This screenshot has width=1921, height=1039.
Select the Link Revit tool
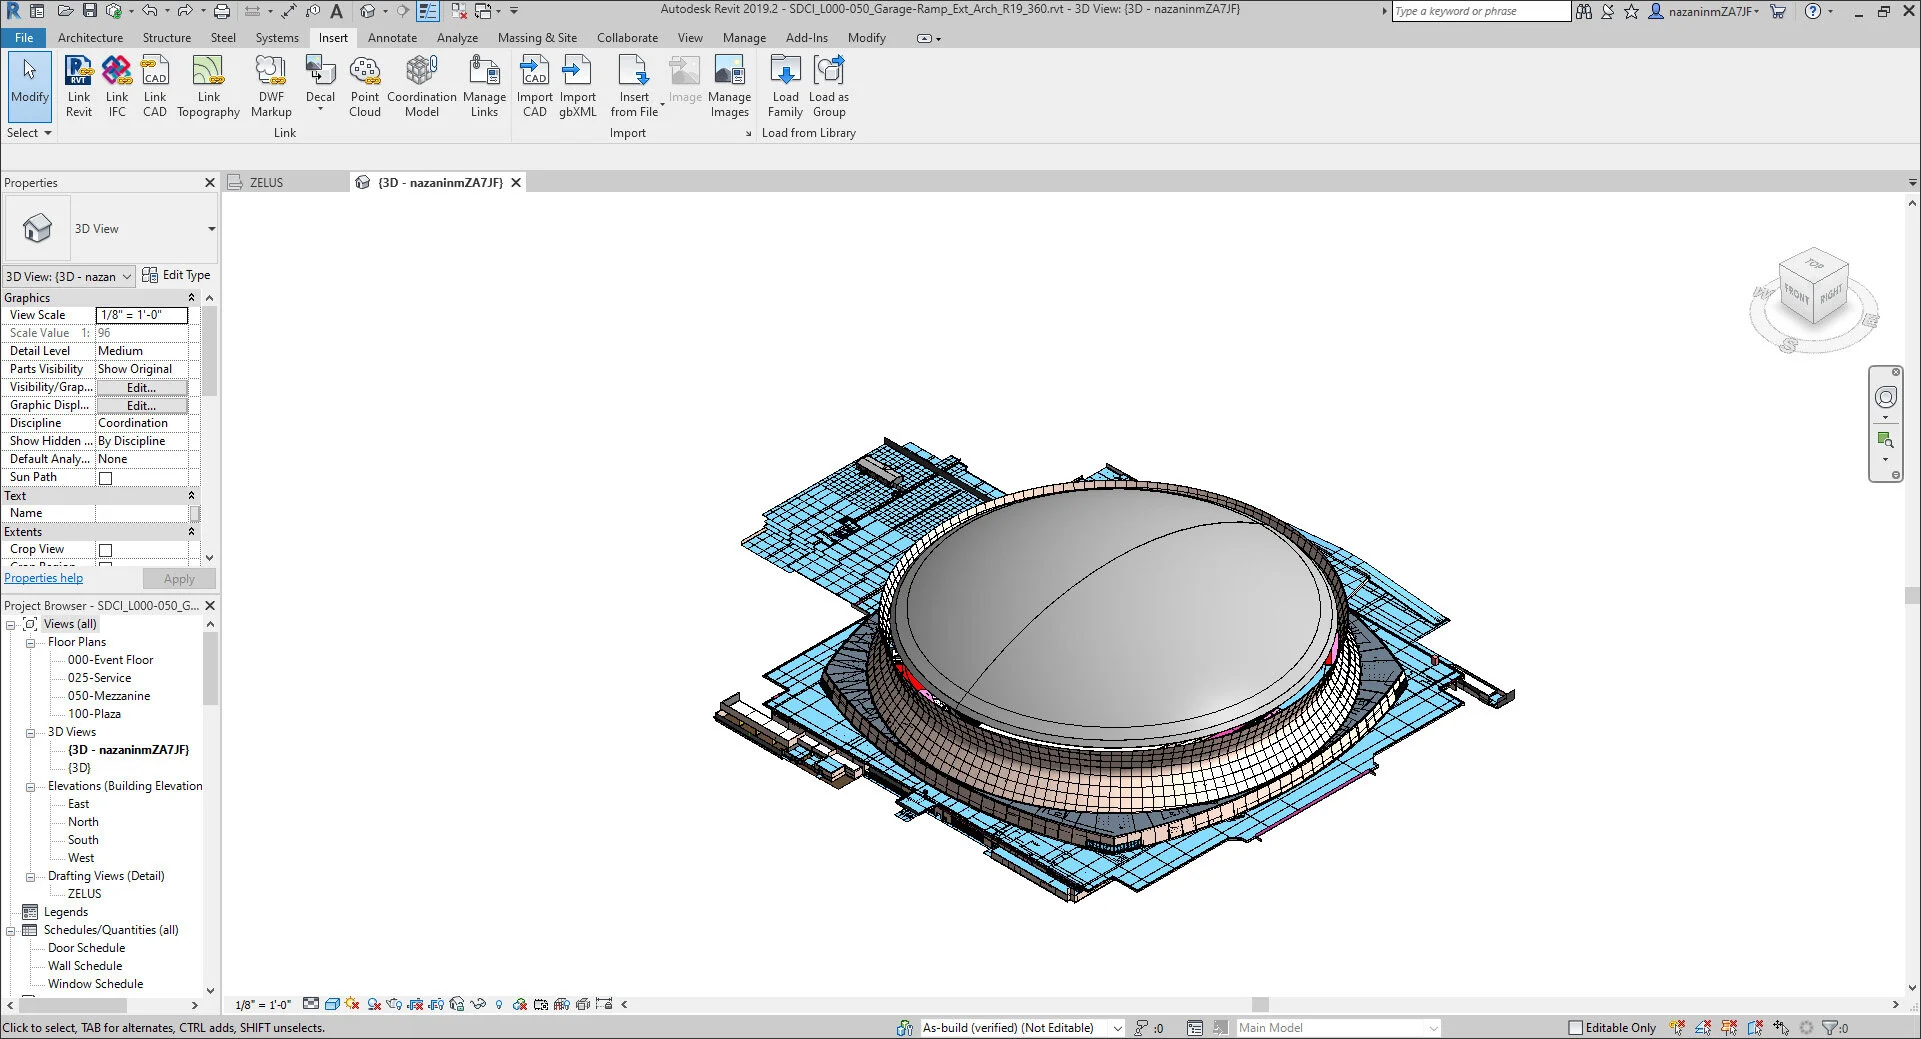point(79,87)
